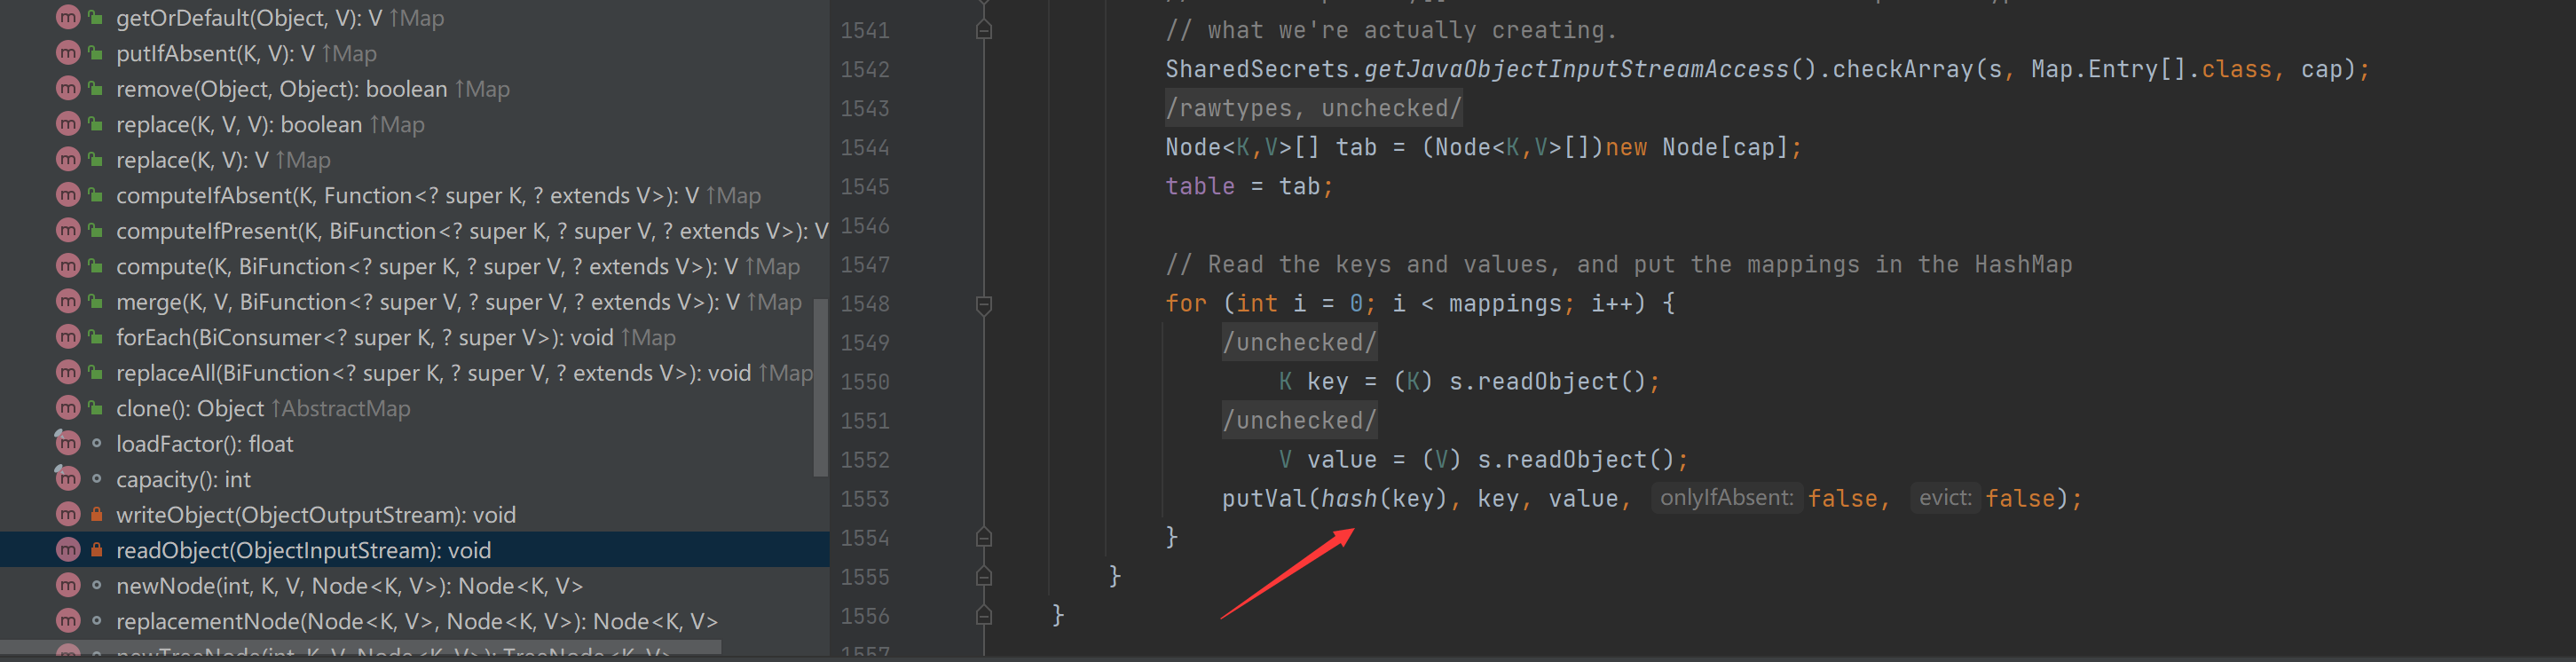Click the package-private dot icon beside newNode
The width and height of the screenshot is (2576, 662).
coord(96,586)
